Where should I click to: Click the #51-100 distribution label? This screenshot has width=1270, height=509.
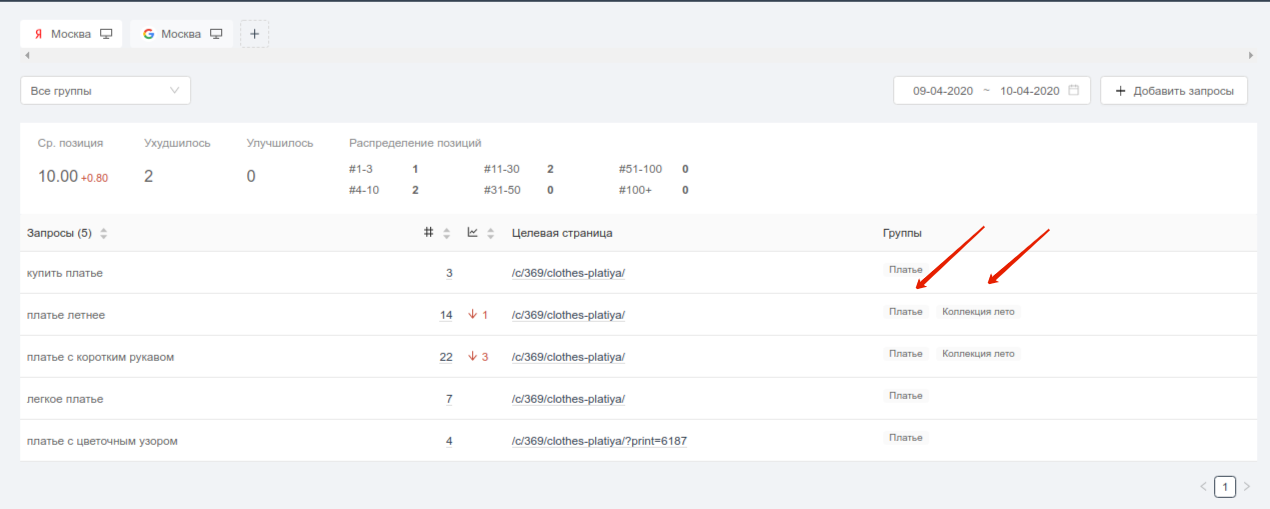coord(640,169)
